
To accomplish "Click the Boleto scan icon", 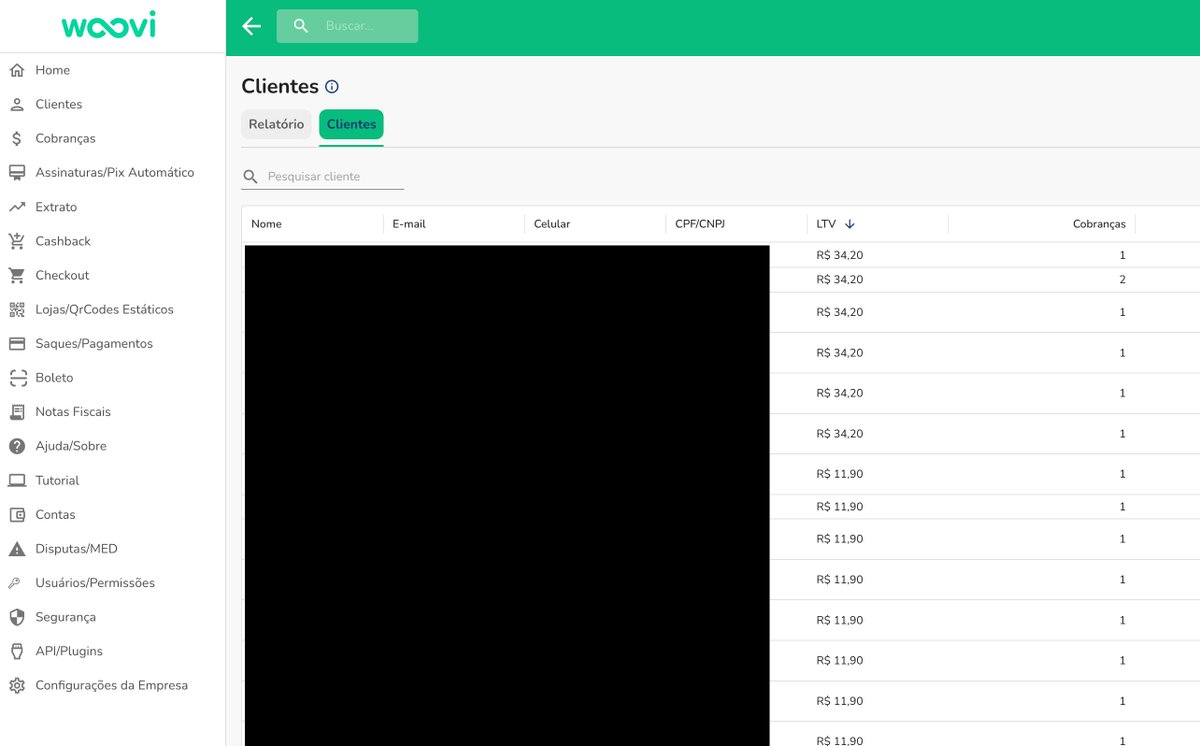I will tap(17, 378).
